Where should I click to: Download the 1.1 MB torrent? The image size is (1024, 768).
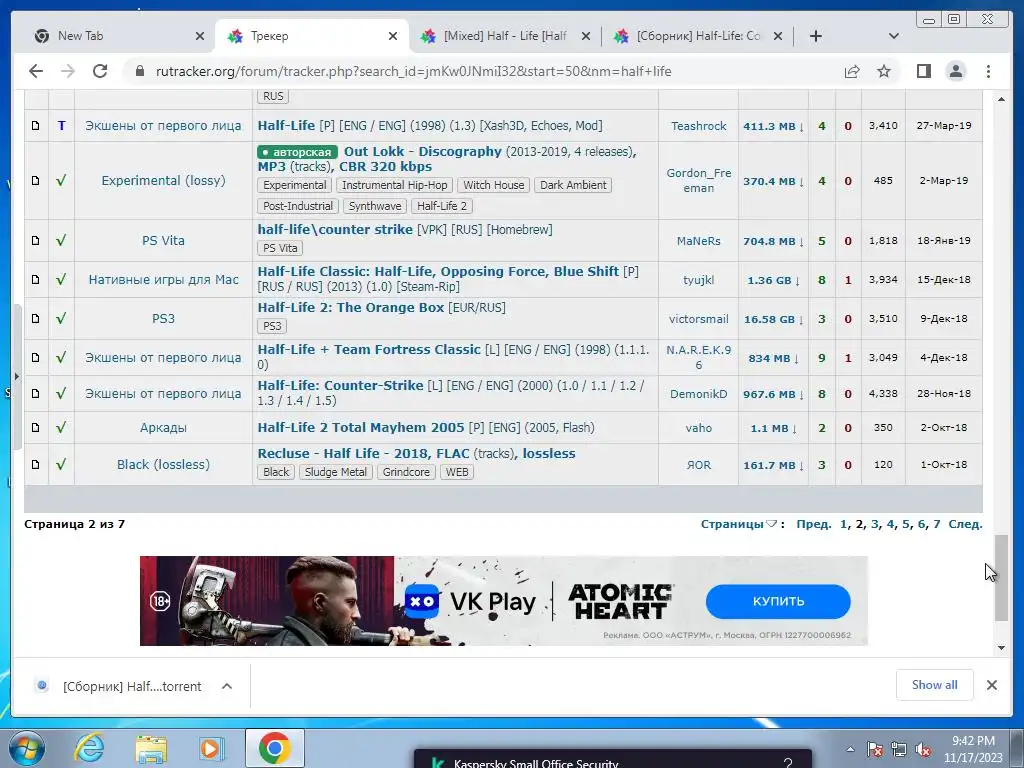773,428
